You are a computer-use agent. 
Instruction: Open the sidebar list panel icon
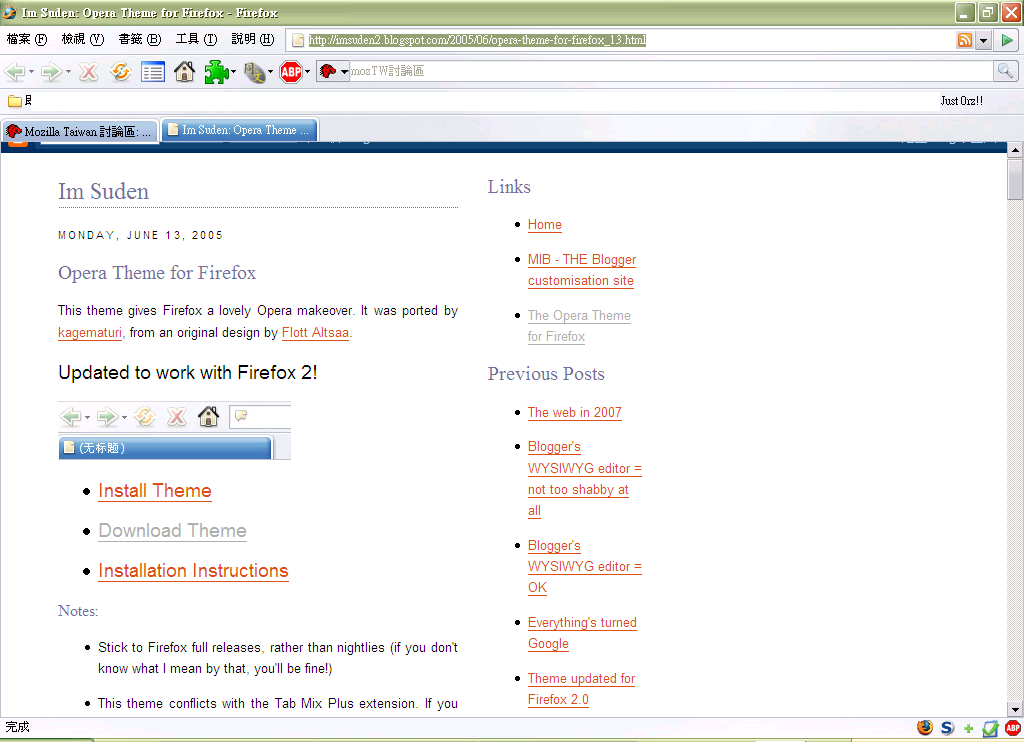153,72
